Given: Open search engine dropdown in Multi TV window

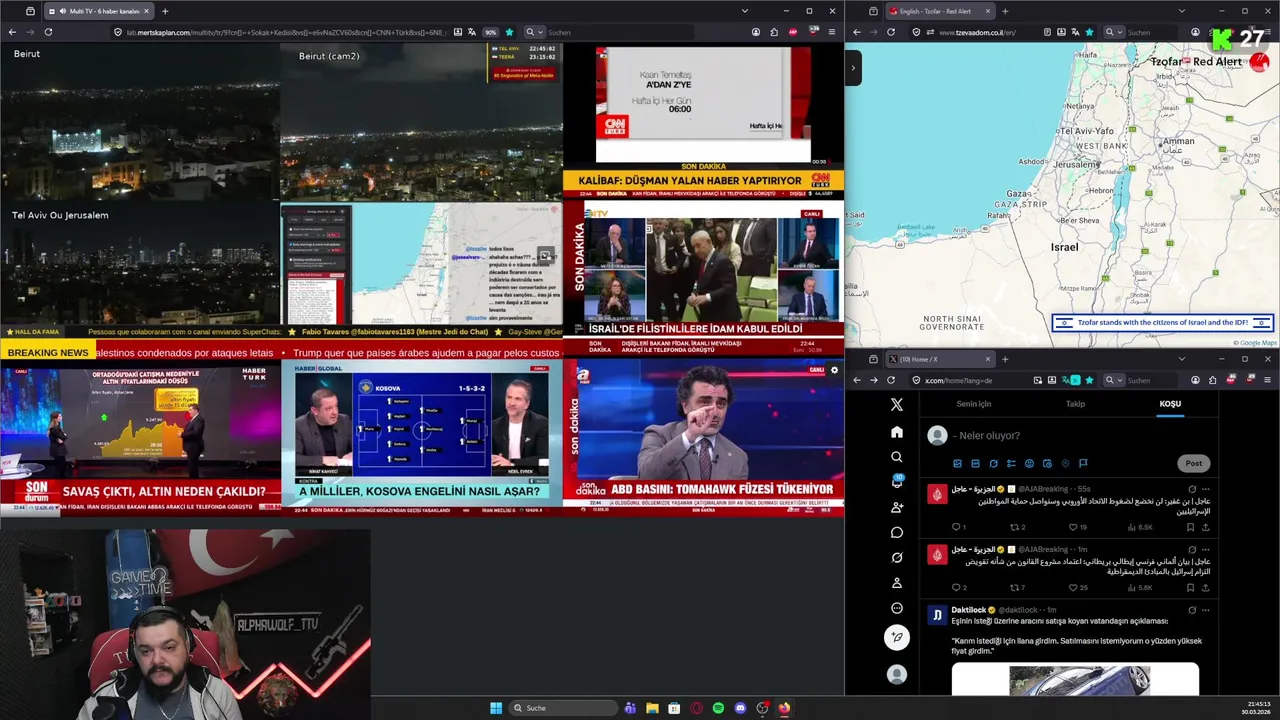Looking at the screenshot, I should tap(533, 32).
